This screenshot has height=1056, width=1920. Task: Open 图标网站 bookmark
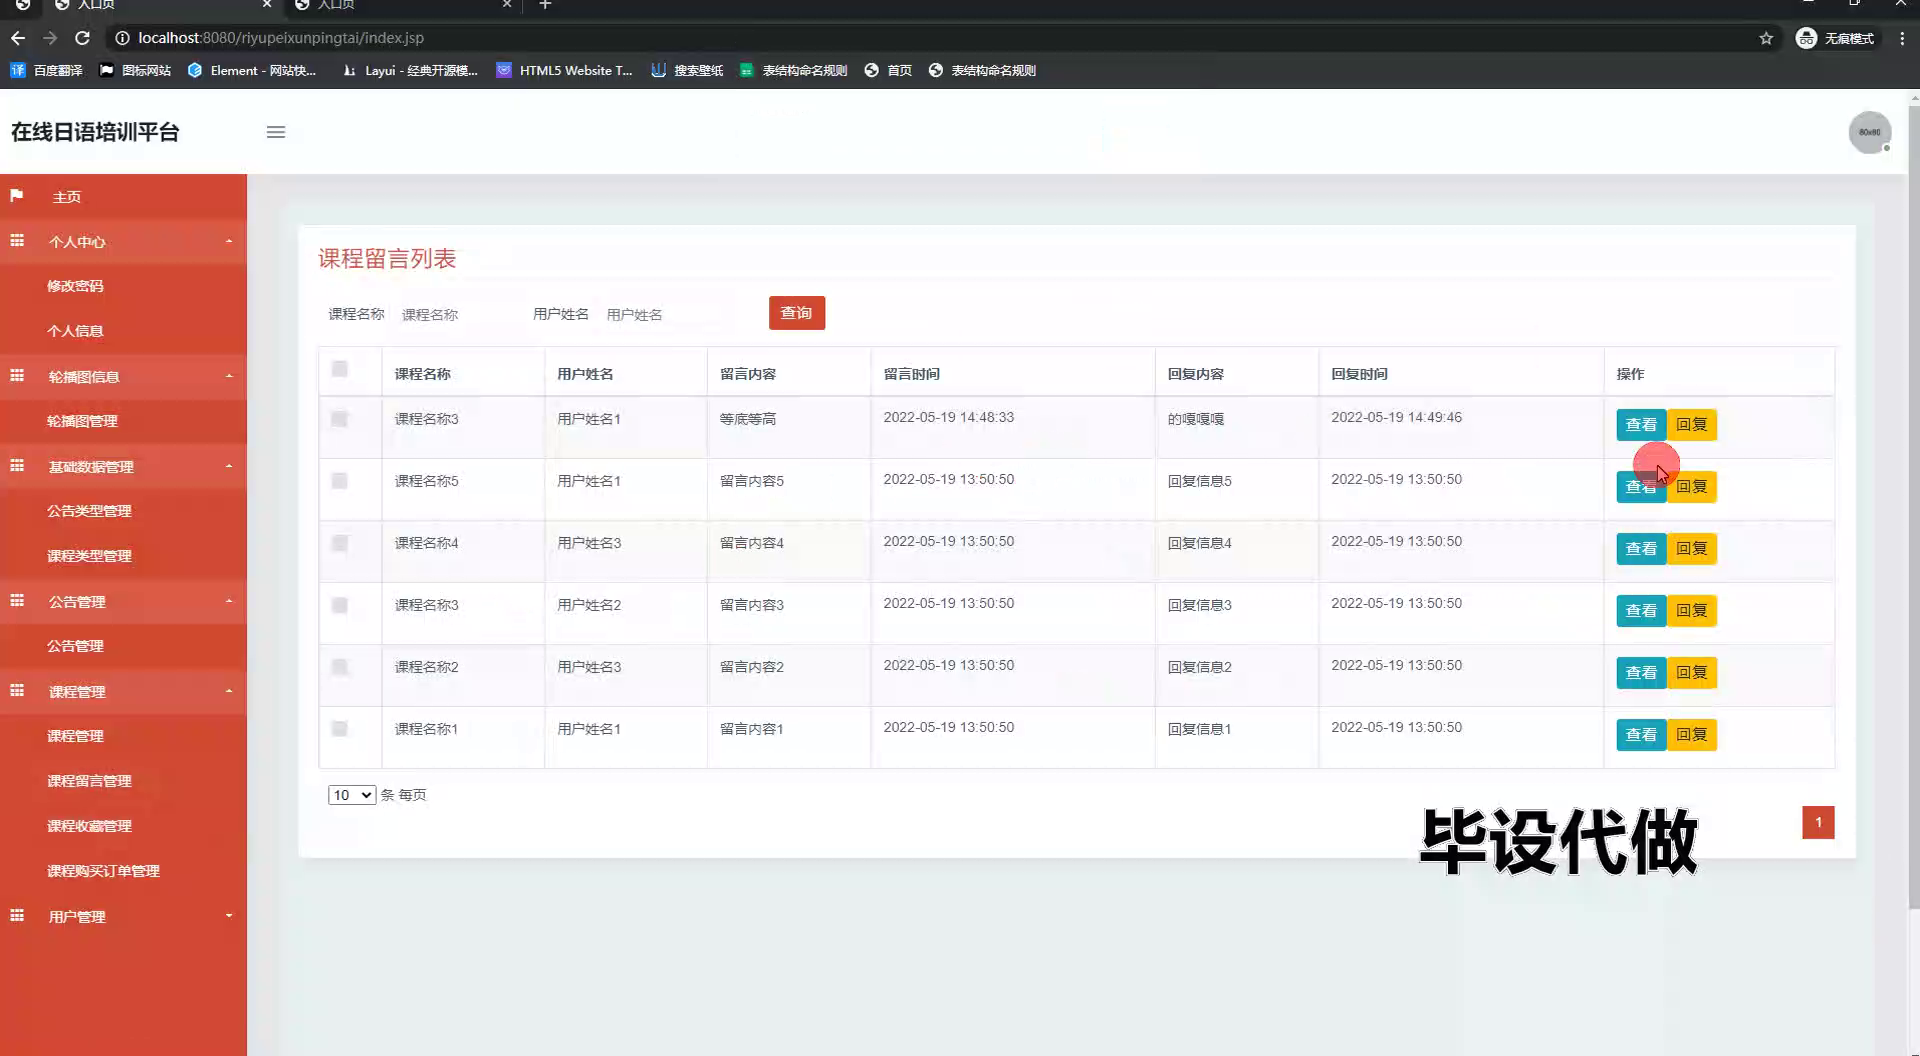click(x=135, y=70)
